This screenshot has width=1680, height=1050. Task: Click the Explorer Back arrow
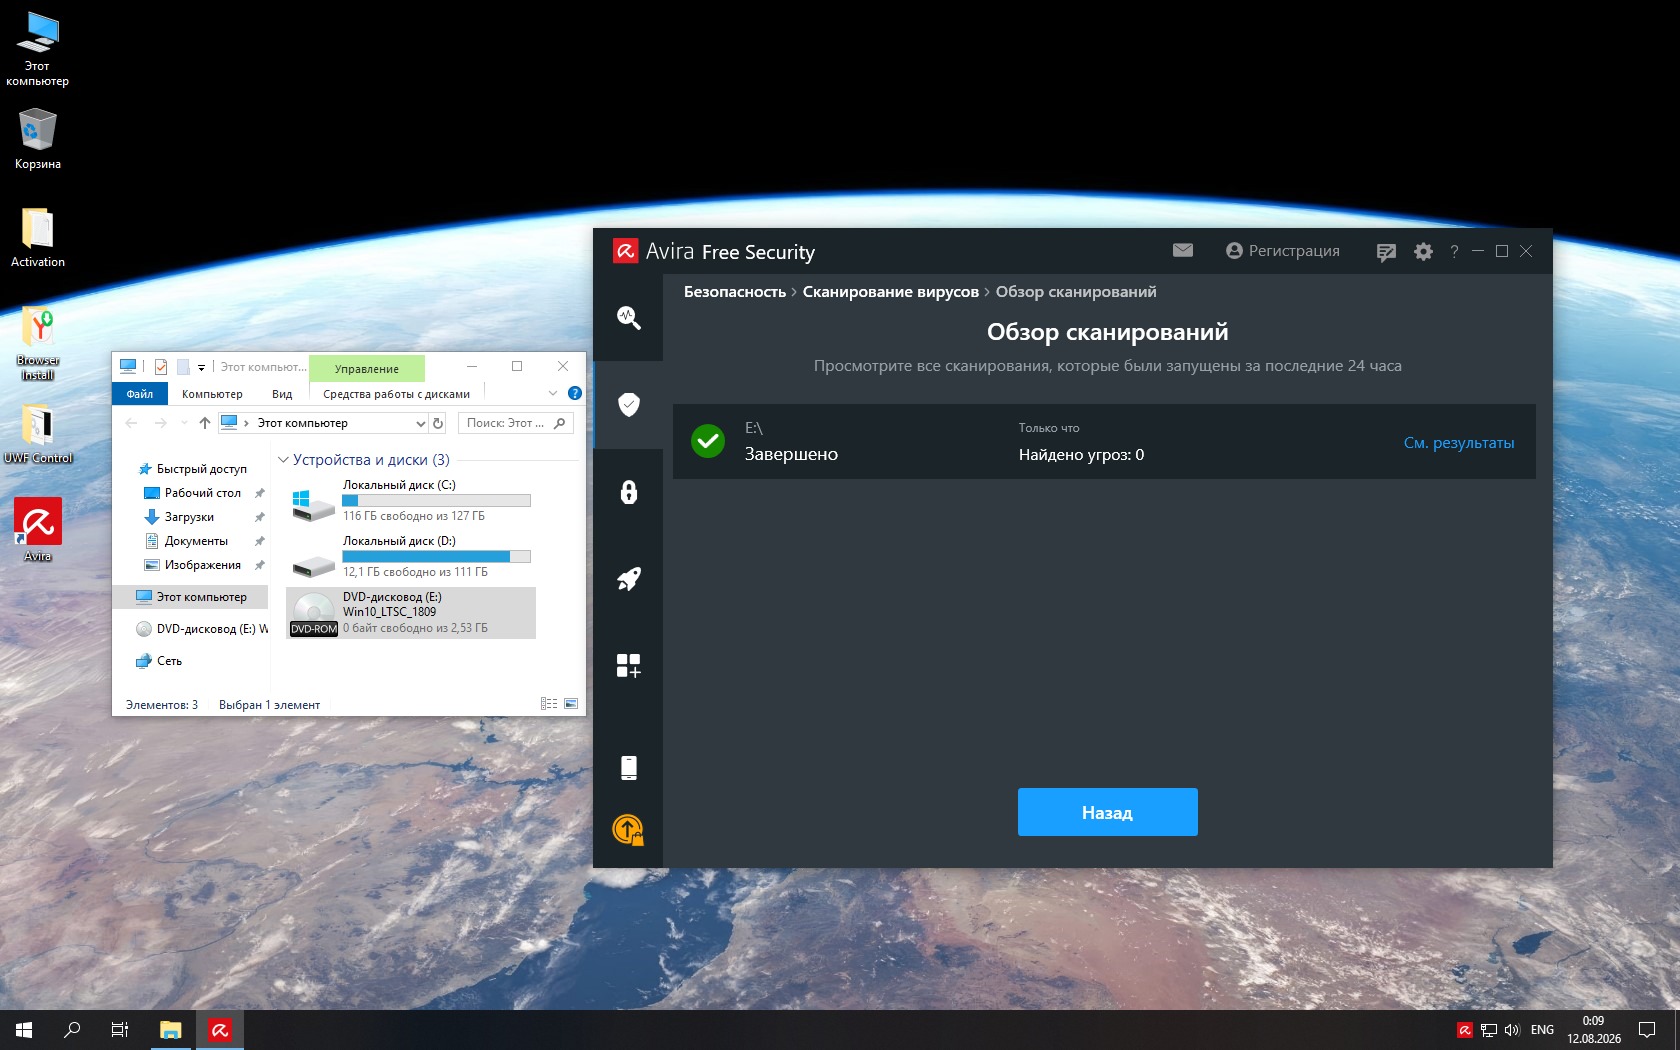pos(131,423)
